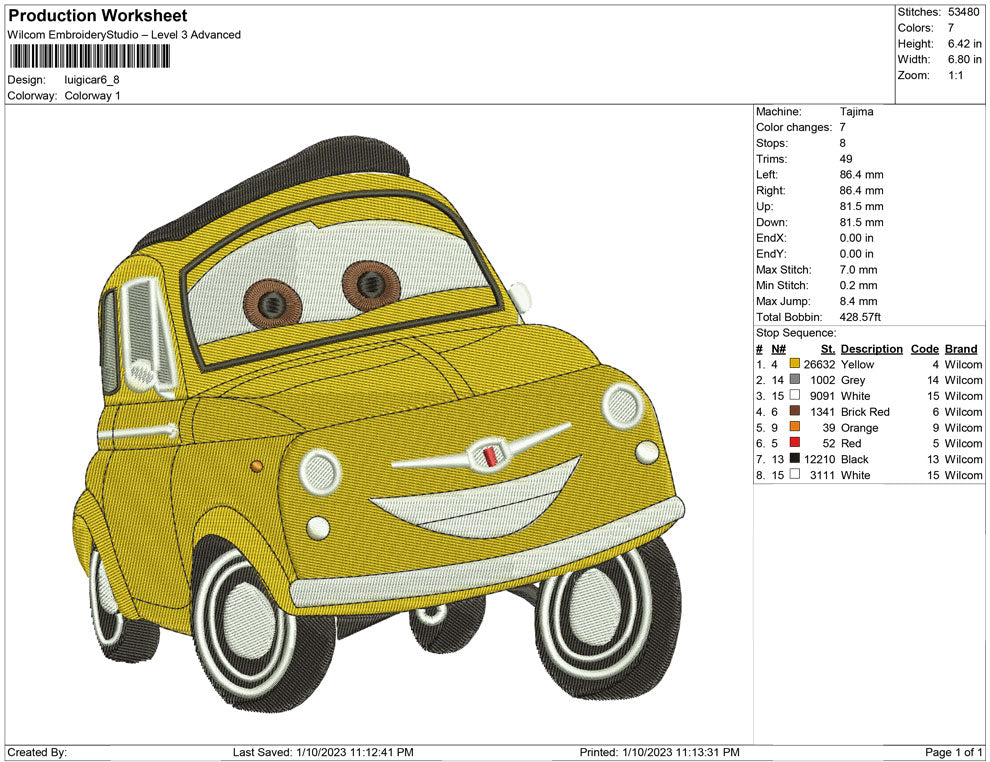Click the 'St.' column header
The width and height of the screenshot is (990, 762).
click(x=828, y=349)
